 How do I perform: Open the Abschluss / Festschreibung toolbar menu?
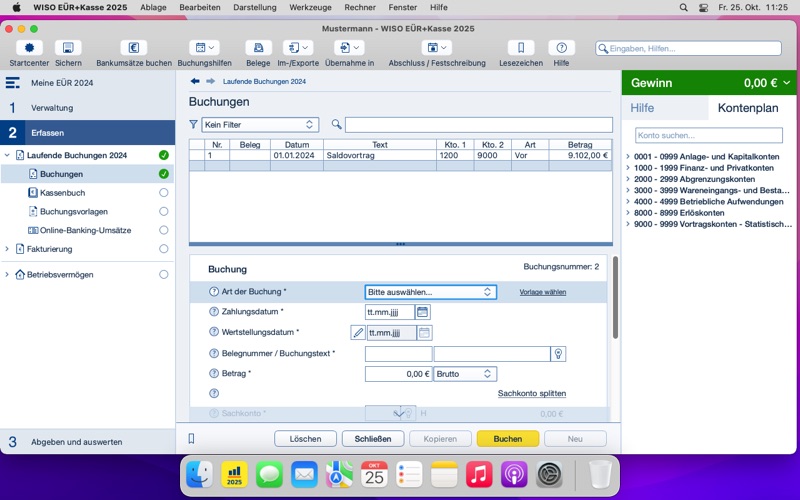[x=437, y=48]
